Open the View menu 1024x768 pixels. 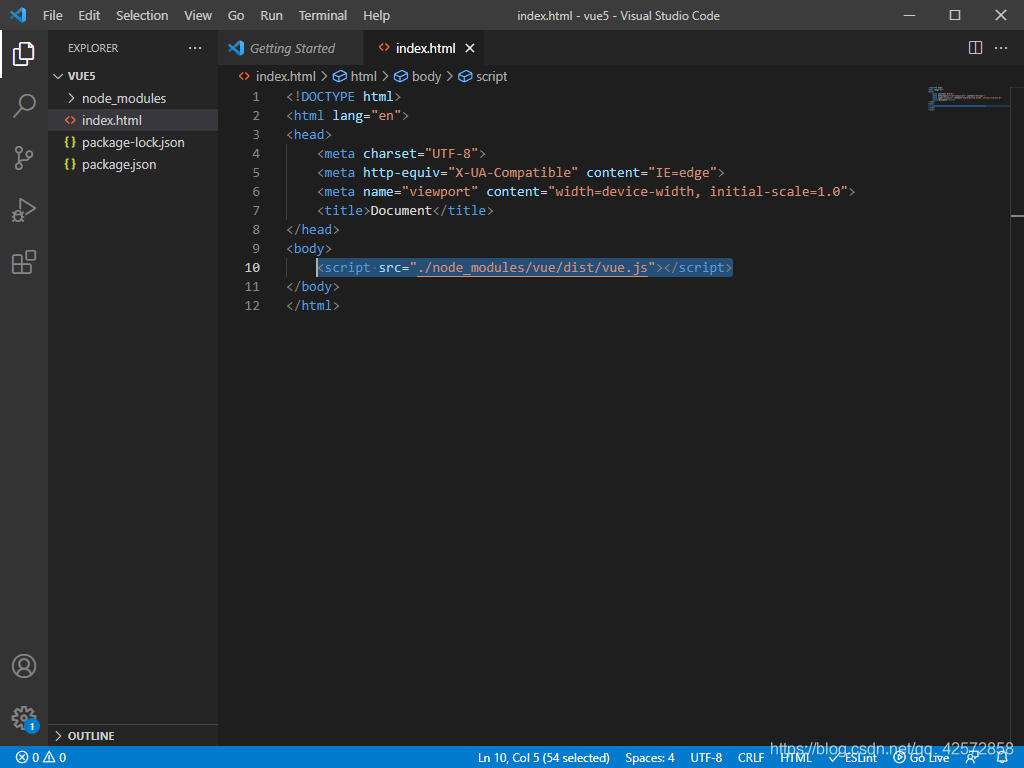tap(198, 15)
